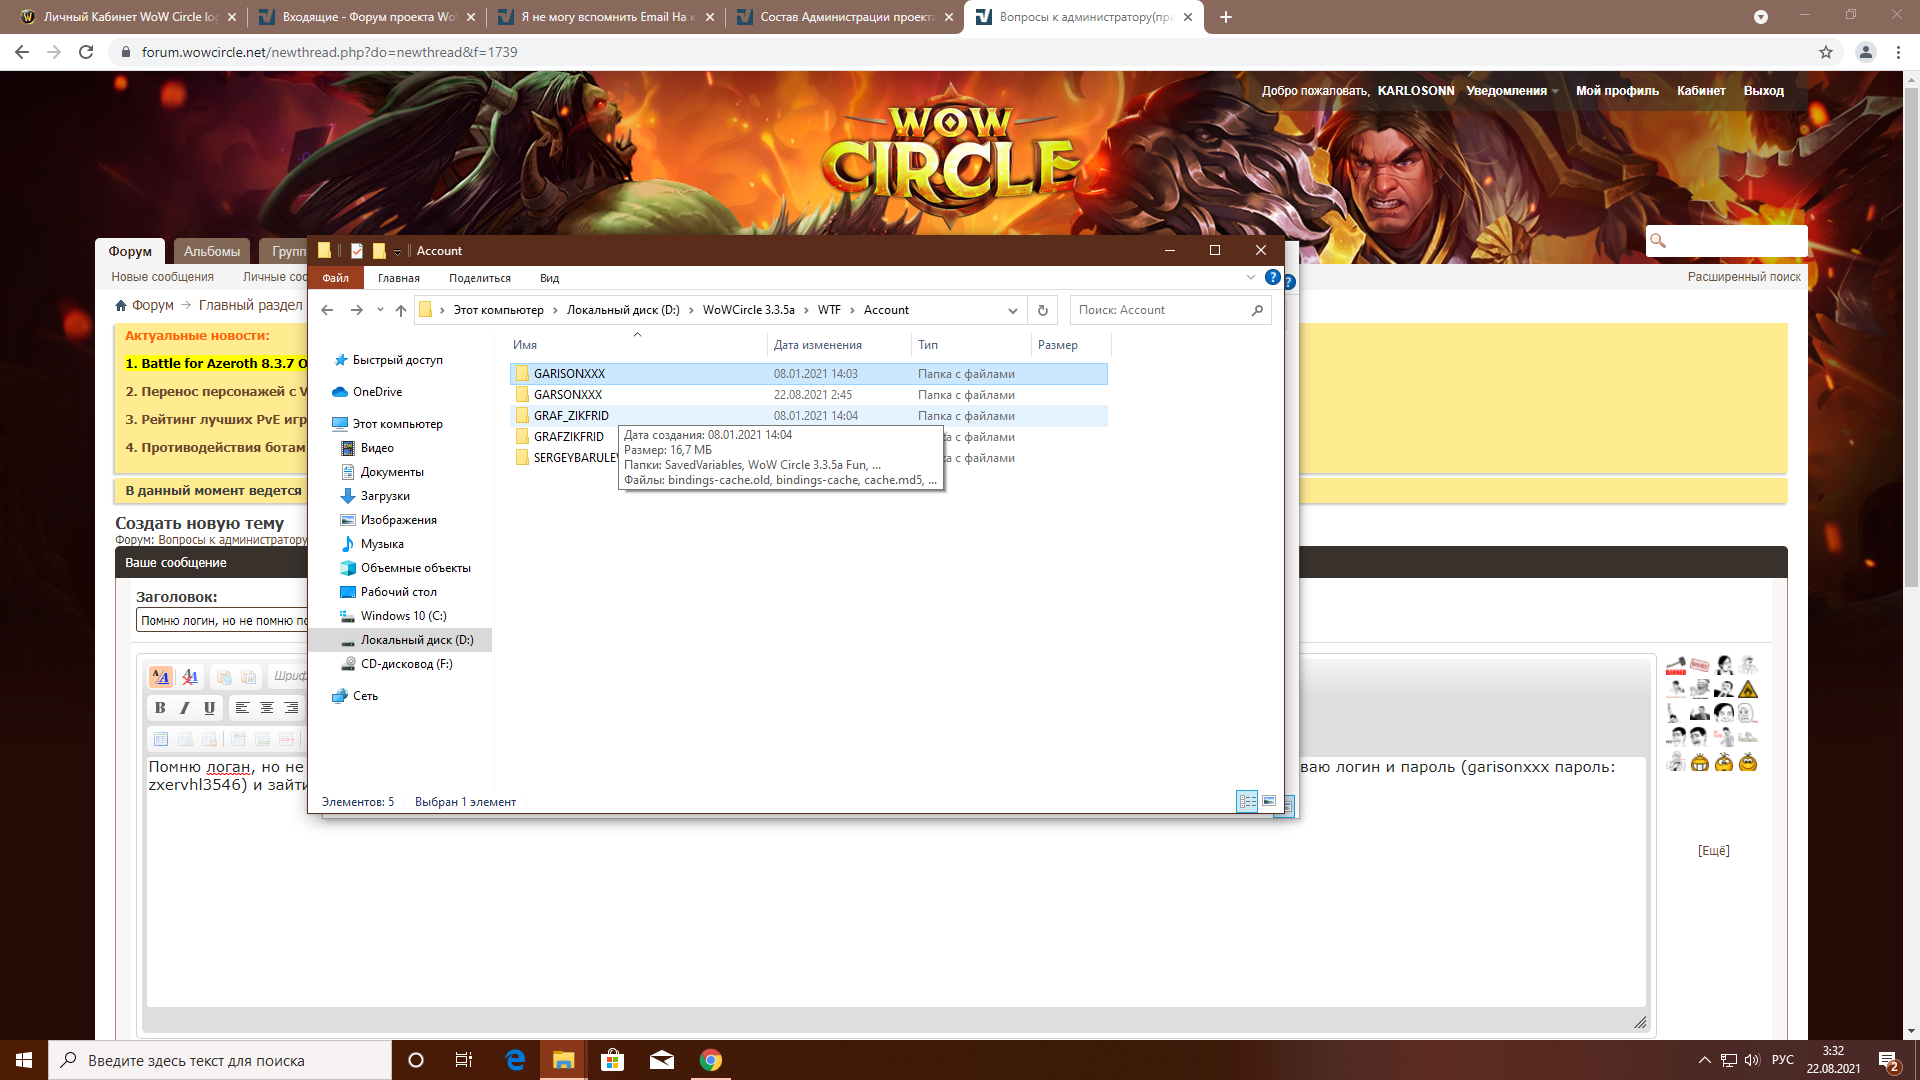Click the Underline formatting icon
The height and width of the screenshot is (1080, 1920).
tap(209, 708)
